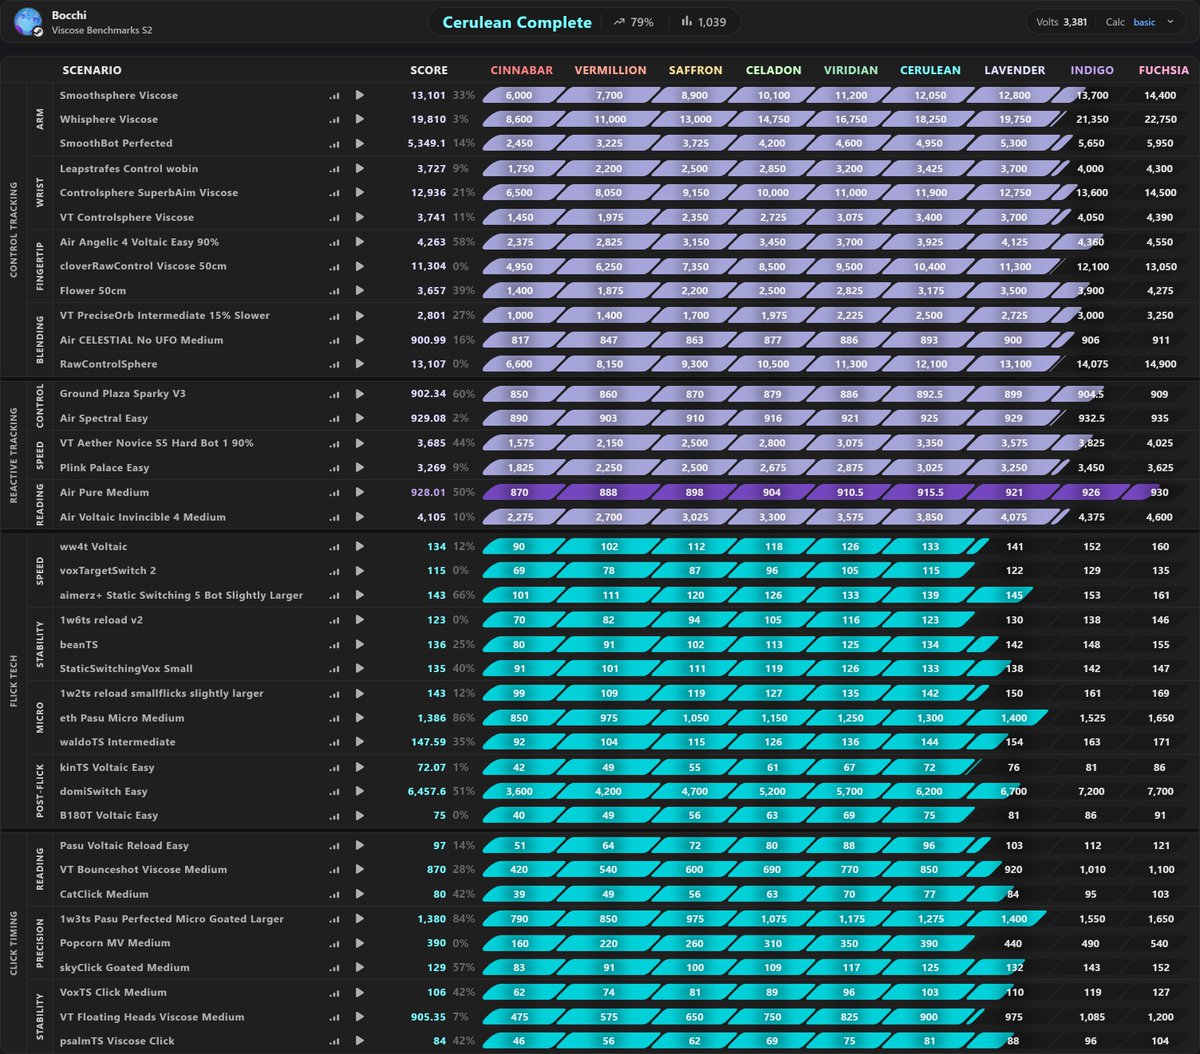1200x1054 pixels.
Task: Click the Viscose Benchmarks S2 subtitle
Action: 102,31
